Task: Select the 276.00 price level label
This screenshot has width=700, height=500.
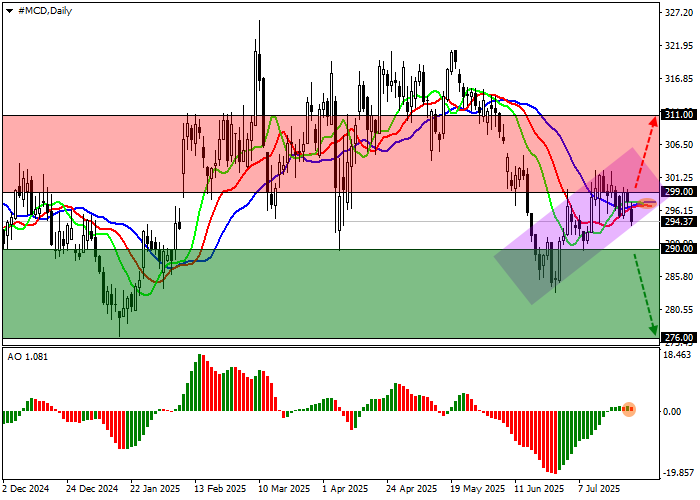Action: pos(679,338)
